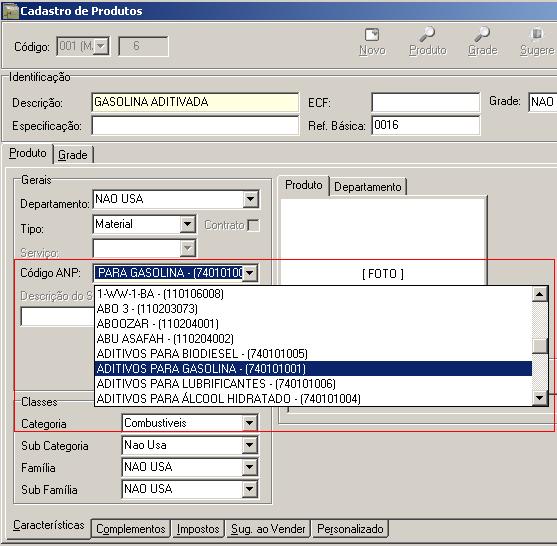Click the Cadastro de Produtos window icon
This screenshot has height=546, width=557.
10,11
